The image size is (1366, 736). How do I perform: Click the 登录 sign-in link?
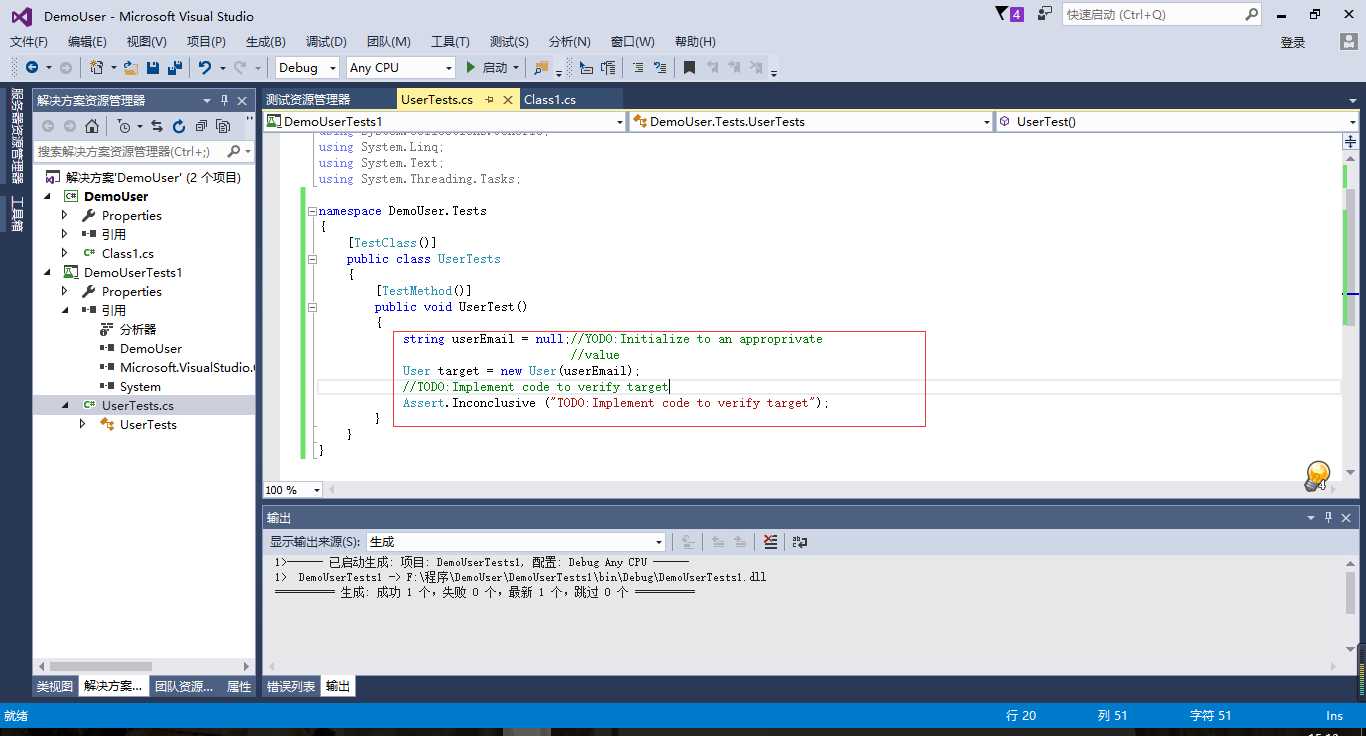click(1293, 42)
